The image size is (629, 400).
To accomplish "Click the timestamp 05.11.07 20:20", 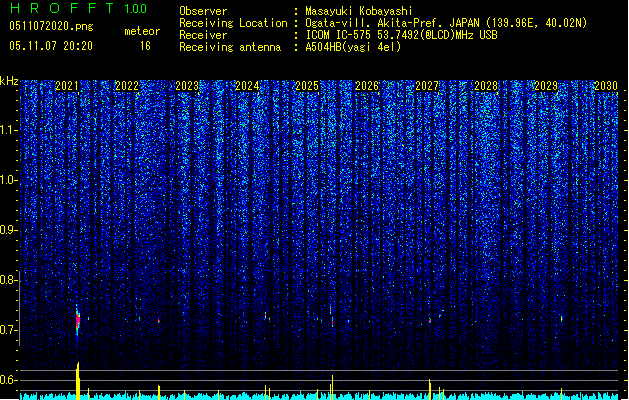I will (x=51, y=46).
